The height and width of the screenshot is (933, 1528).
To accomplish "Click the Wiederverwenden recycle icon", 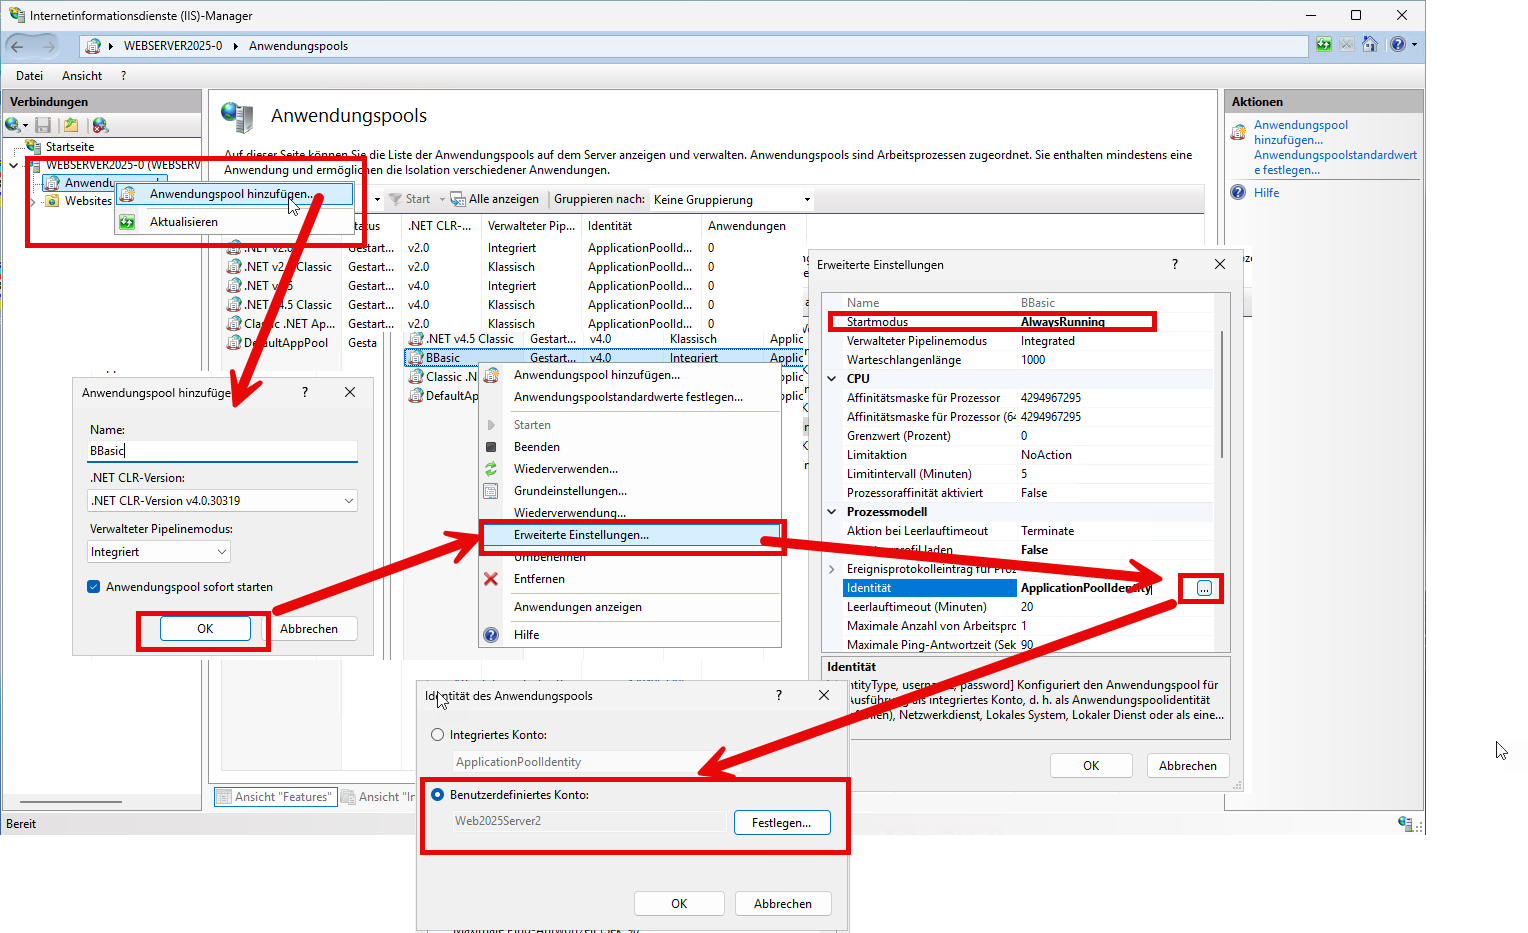I will [x=491, y=469].
